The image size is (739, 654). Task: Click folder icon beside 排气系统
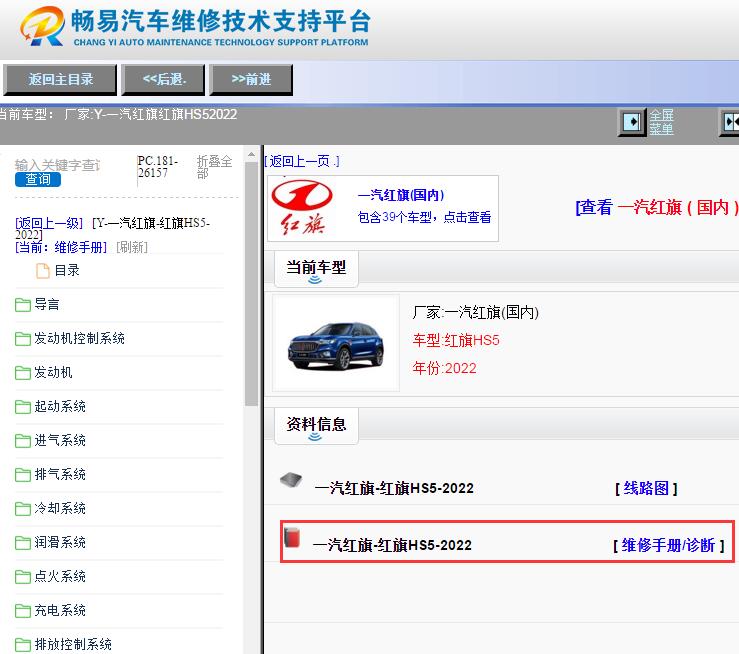click(x=23, y=474)
